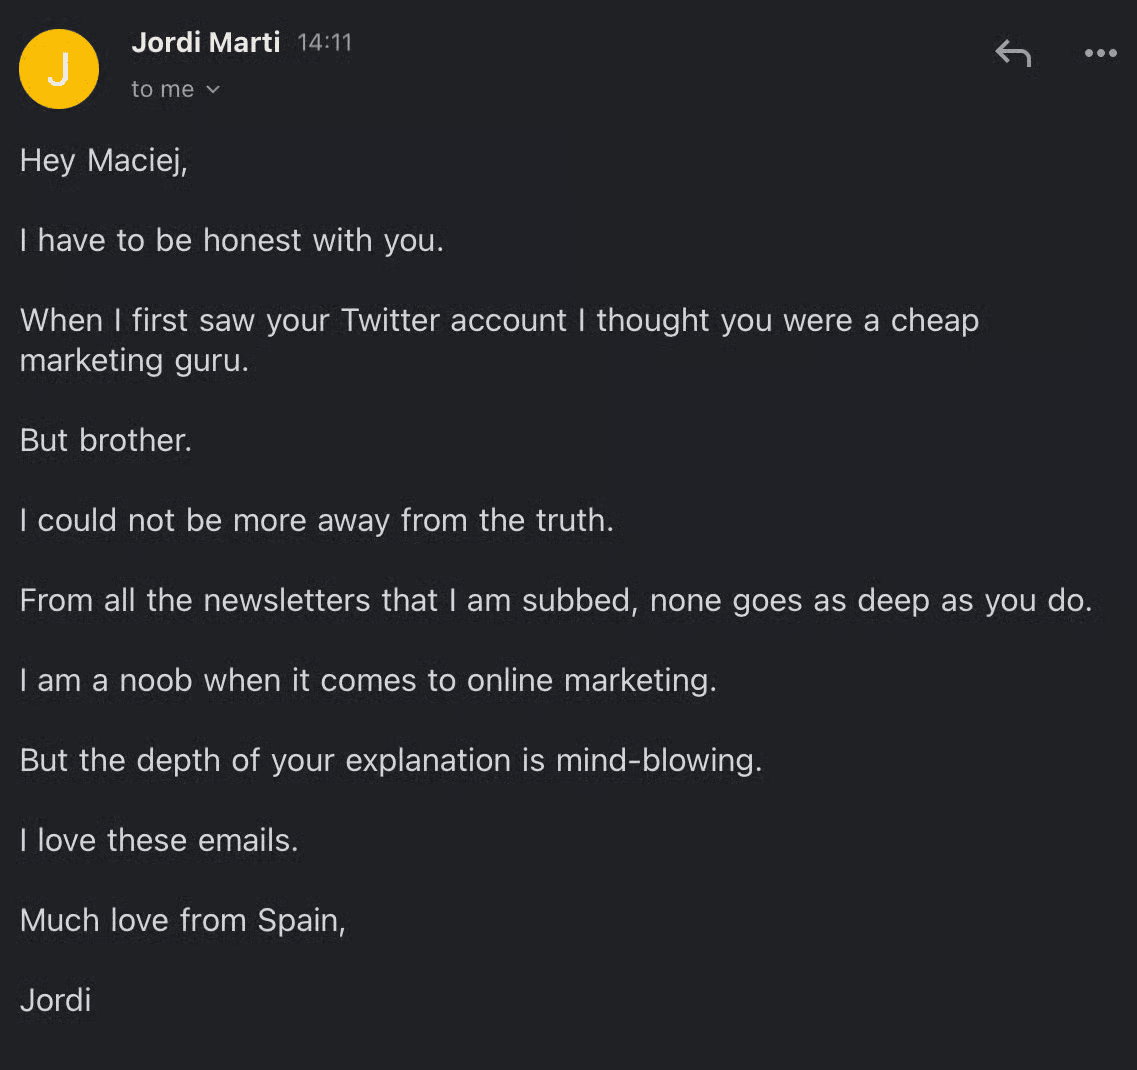Screen dimensions: 1137x1070
Task: Click the 'From all the newsletters' sentence
Action: pyautogui.click(x=555, y=600)
